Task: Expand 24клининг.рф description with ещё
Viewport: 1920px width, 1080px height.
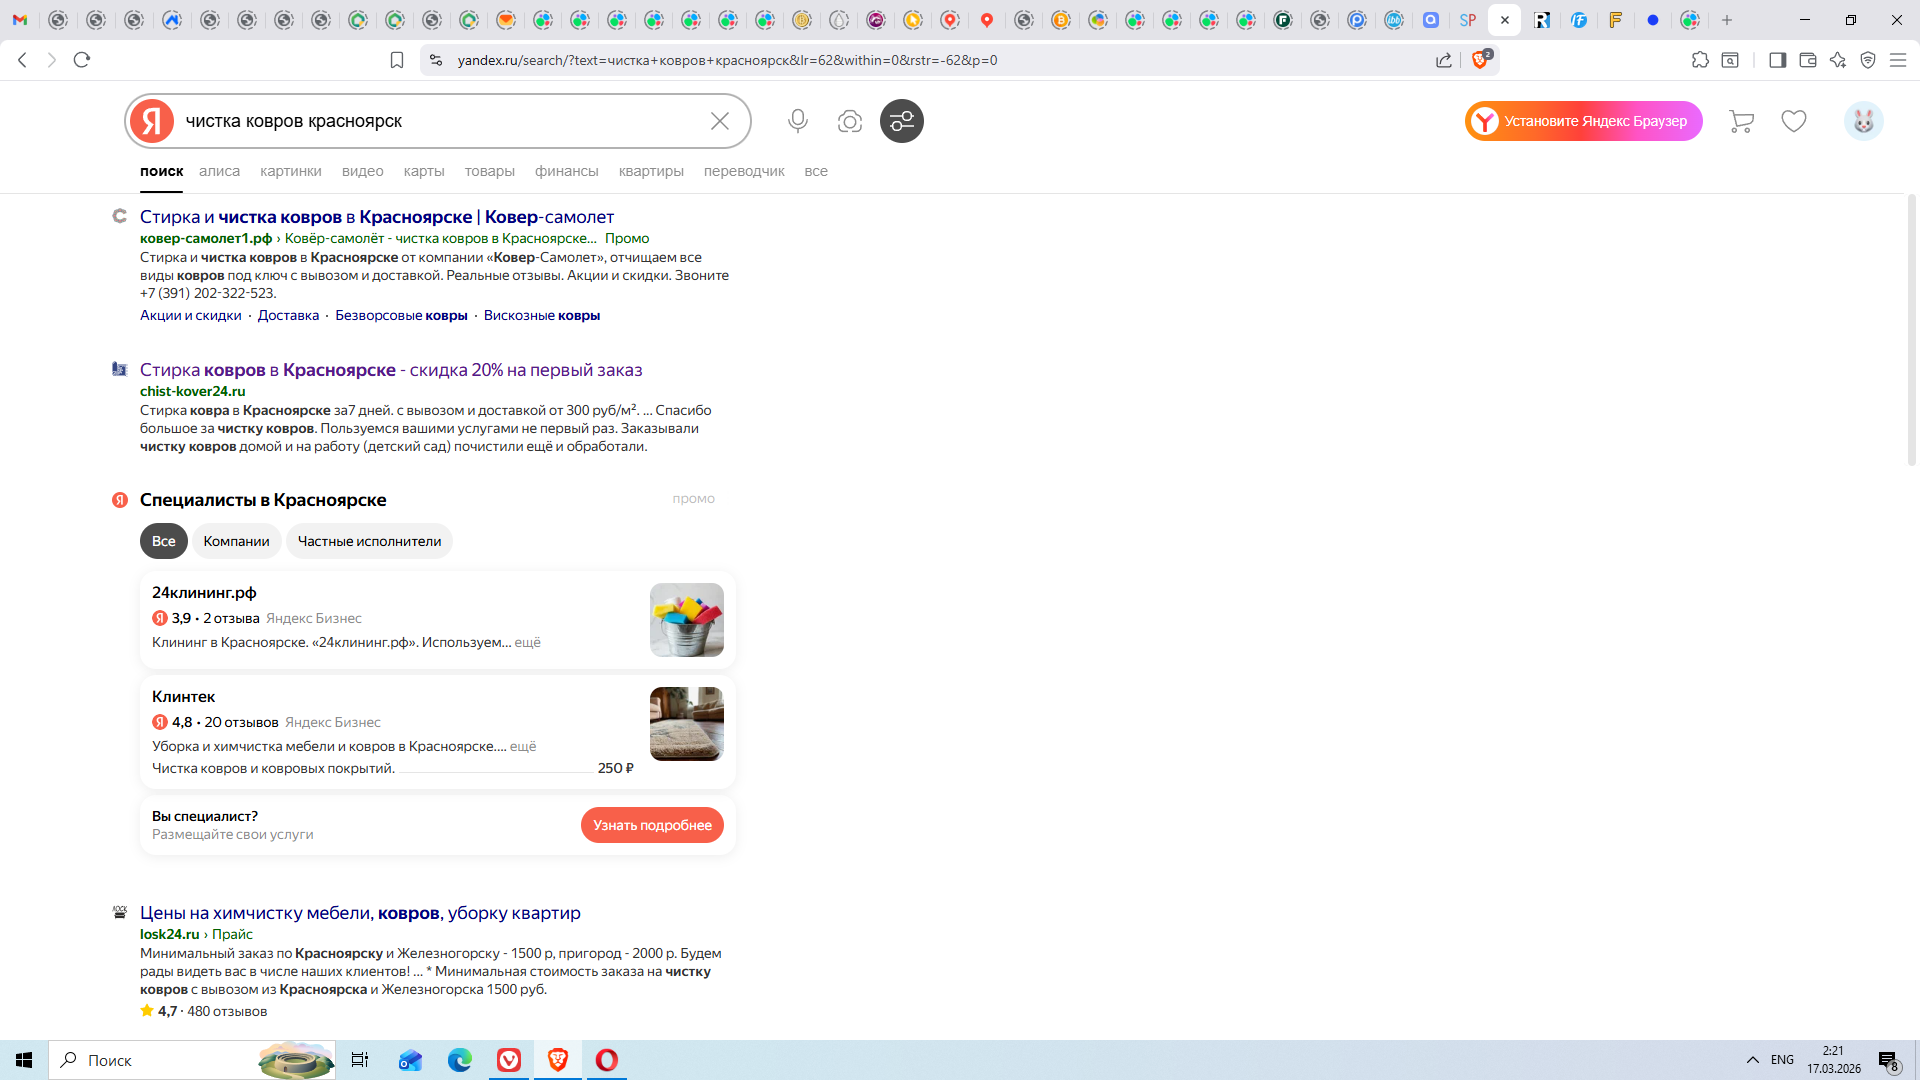Action: (x=527, y=642)
